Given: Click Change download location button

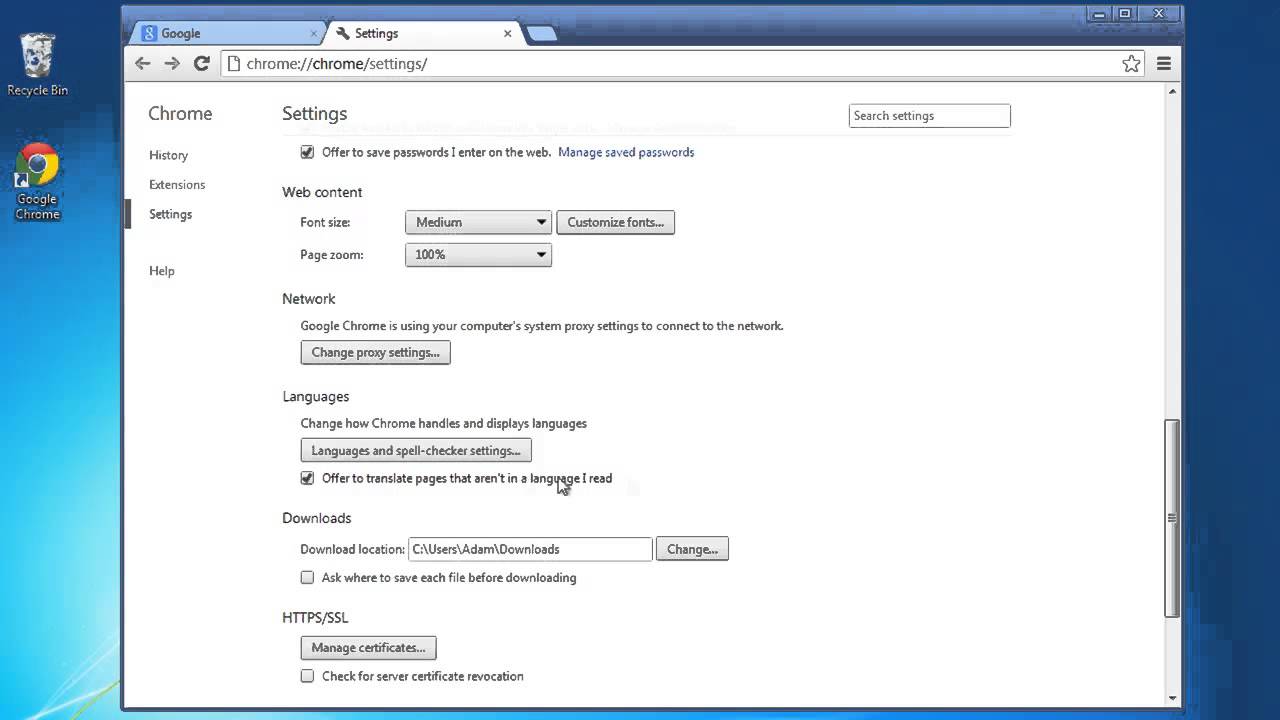Looking at the screenshot, I should [x=692, y=549].
